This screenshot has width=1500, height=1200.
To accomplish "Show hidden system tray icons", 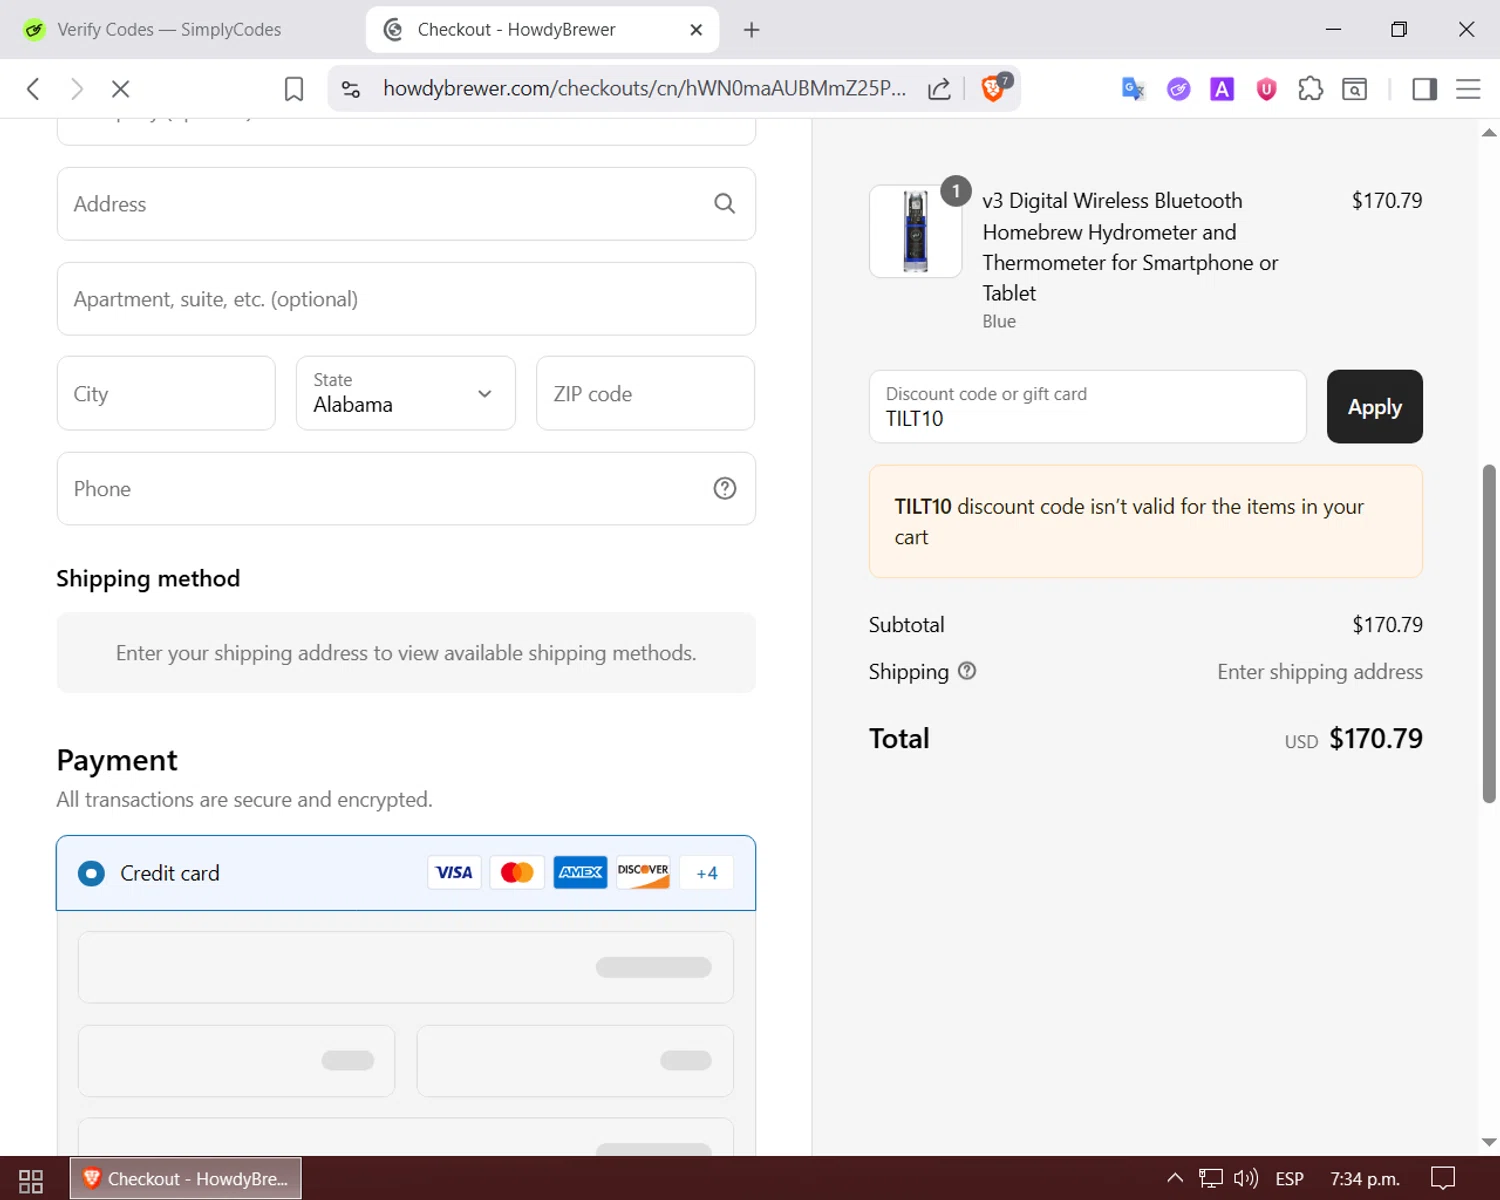I will (1175, 1178).
